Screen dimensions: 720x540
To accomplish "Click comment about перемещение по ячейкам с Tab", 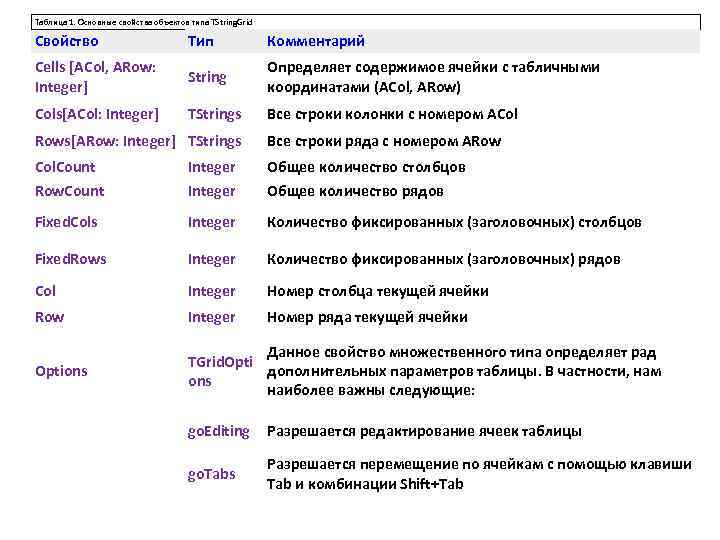I will click(479, 474).
